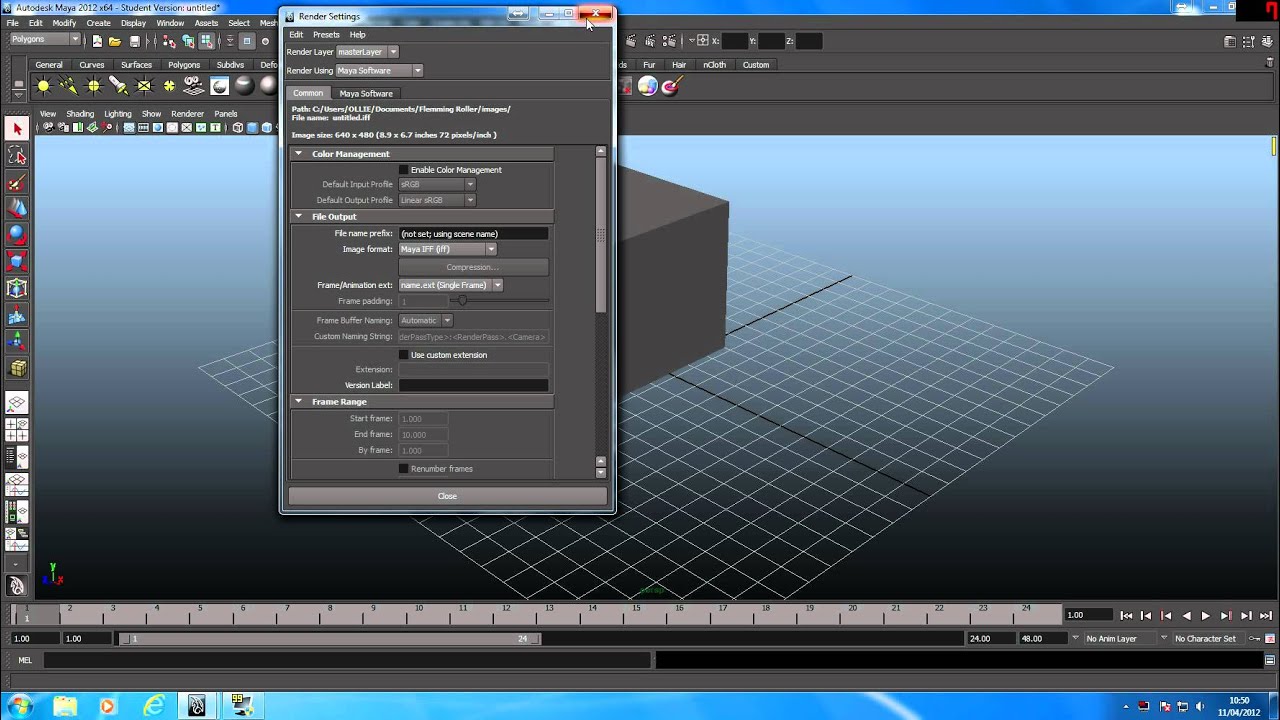The width and height of the screenshot is (1280, 720).
Task: Activate the Lasso Select tool
Action: click(17, 155)
